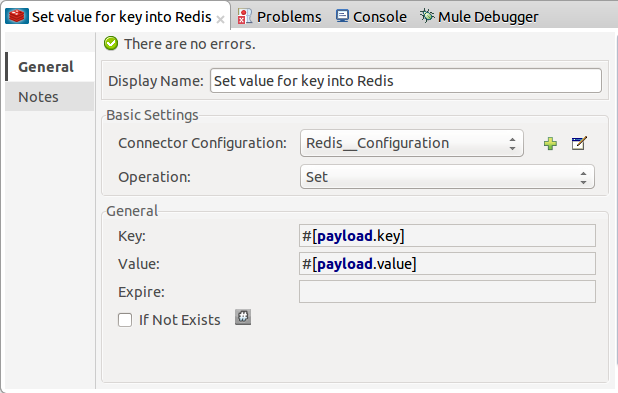The image size is (618, 393).
Task: Click the green no-errors checkmark icon
Action: (x=111, y=43)
